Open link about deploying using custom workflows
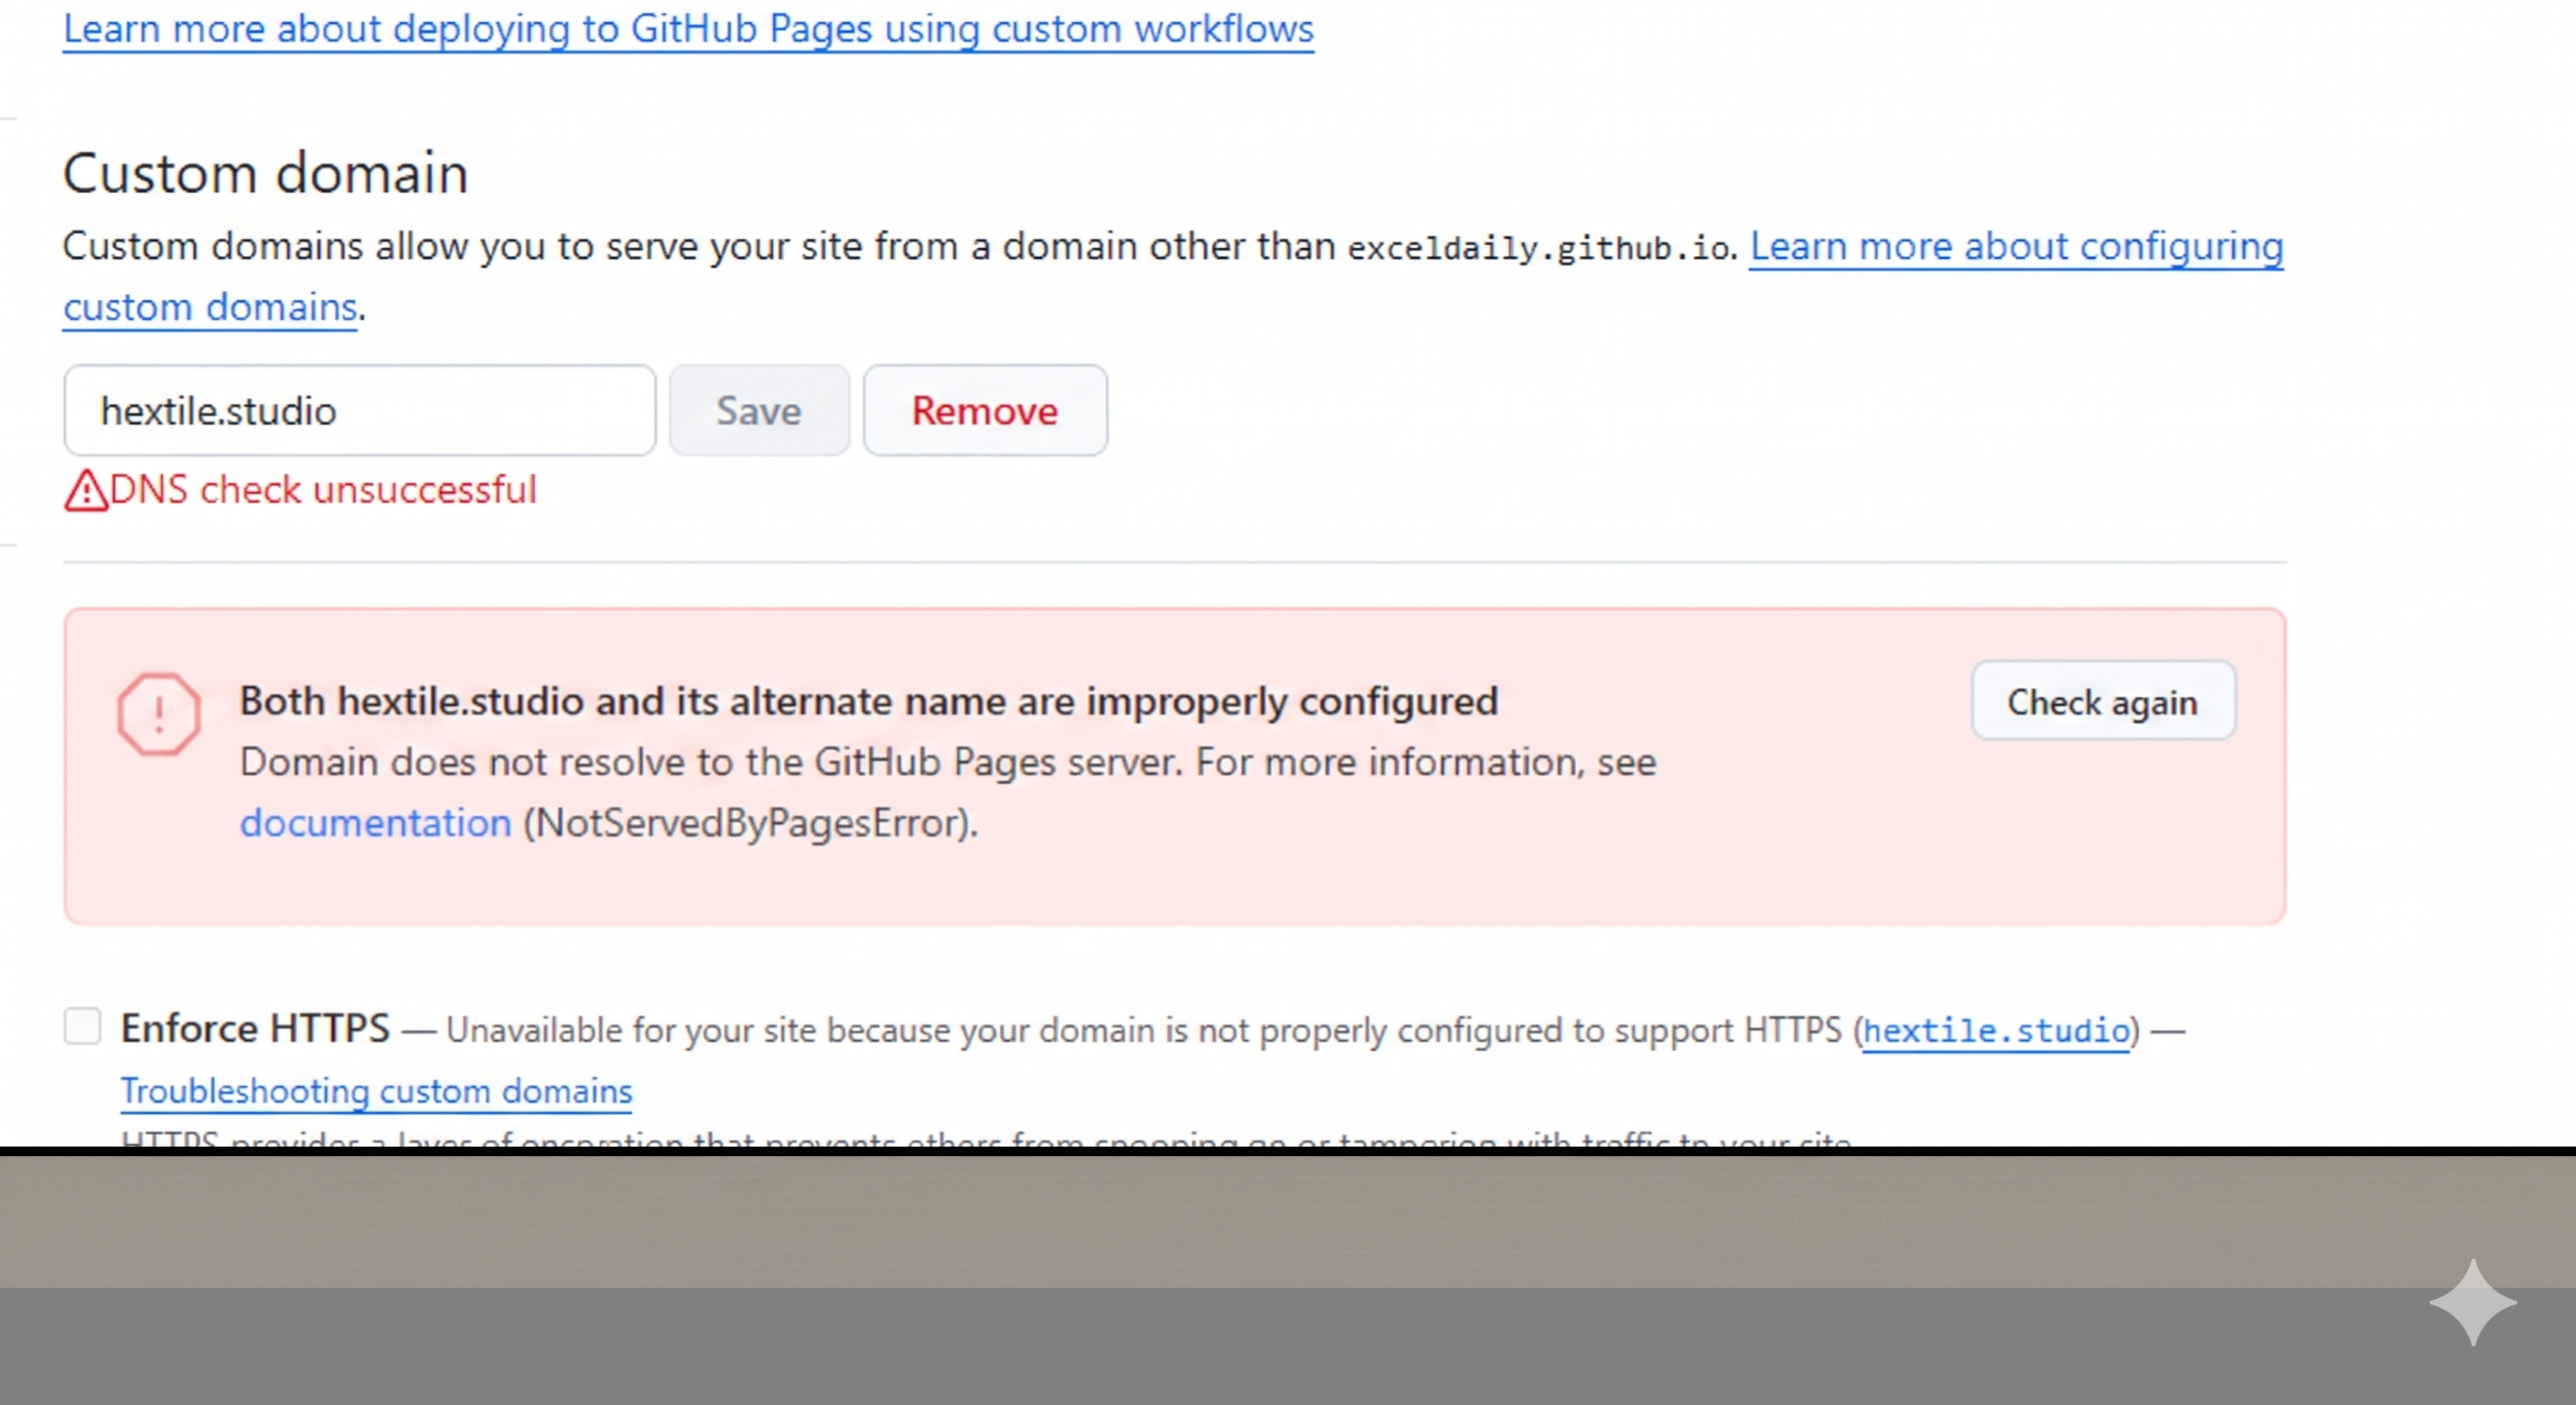 pyautogui.click(x=688, y=30)
